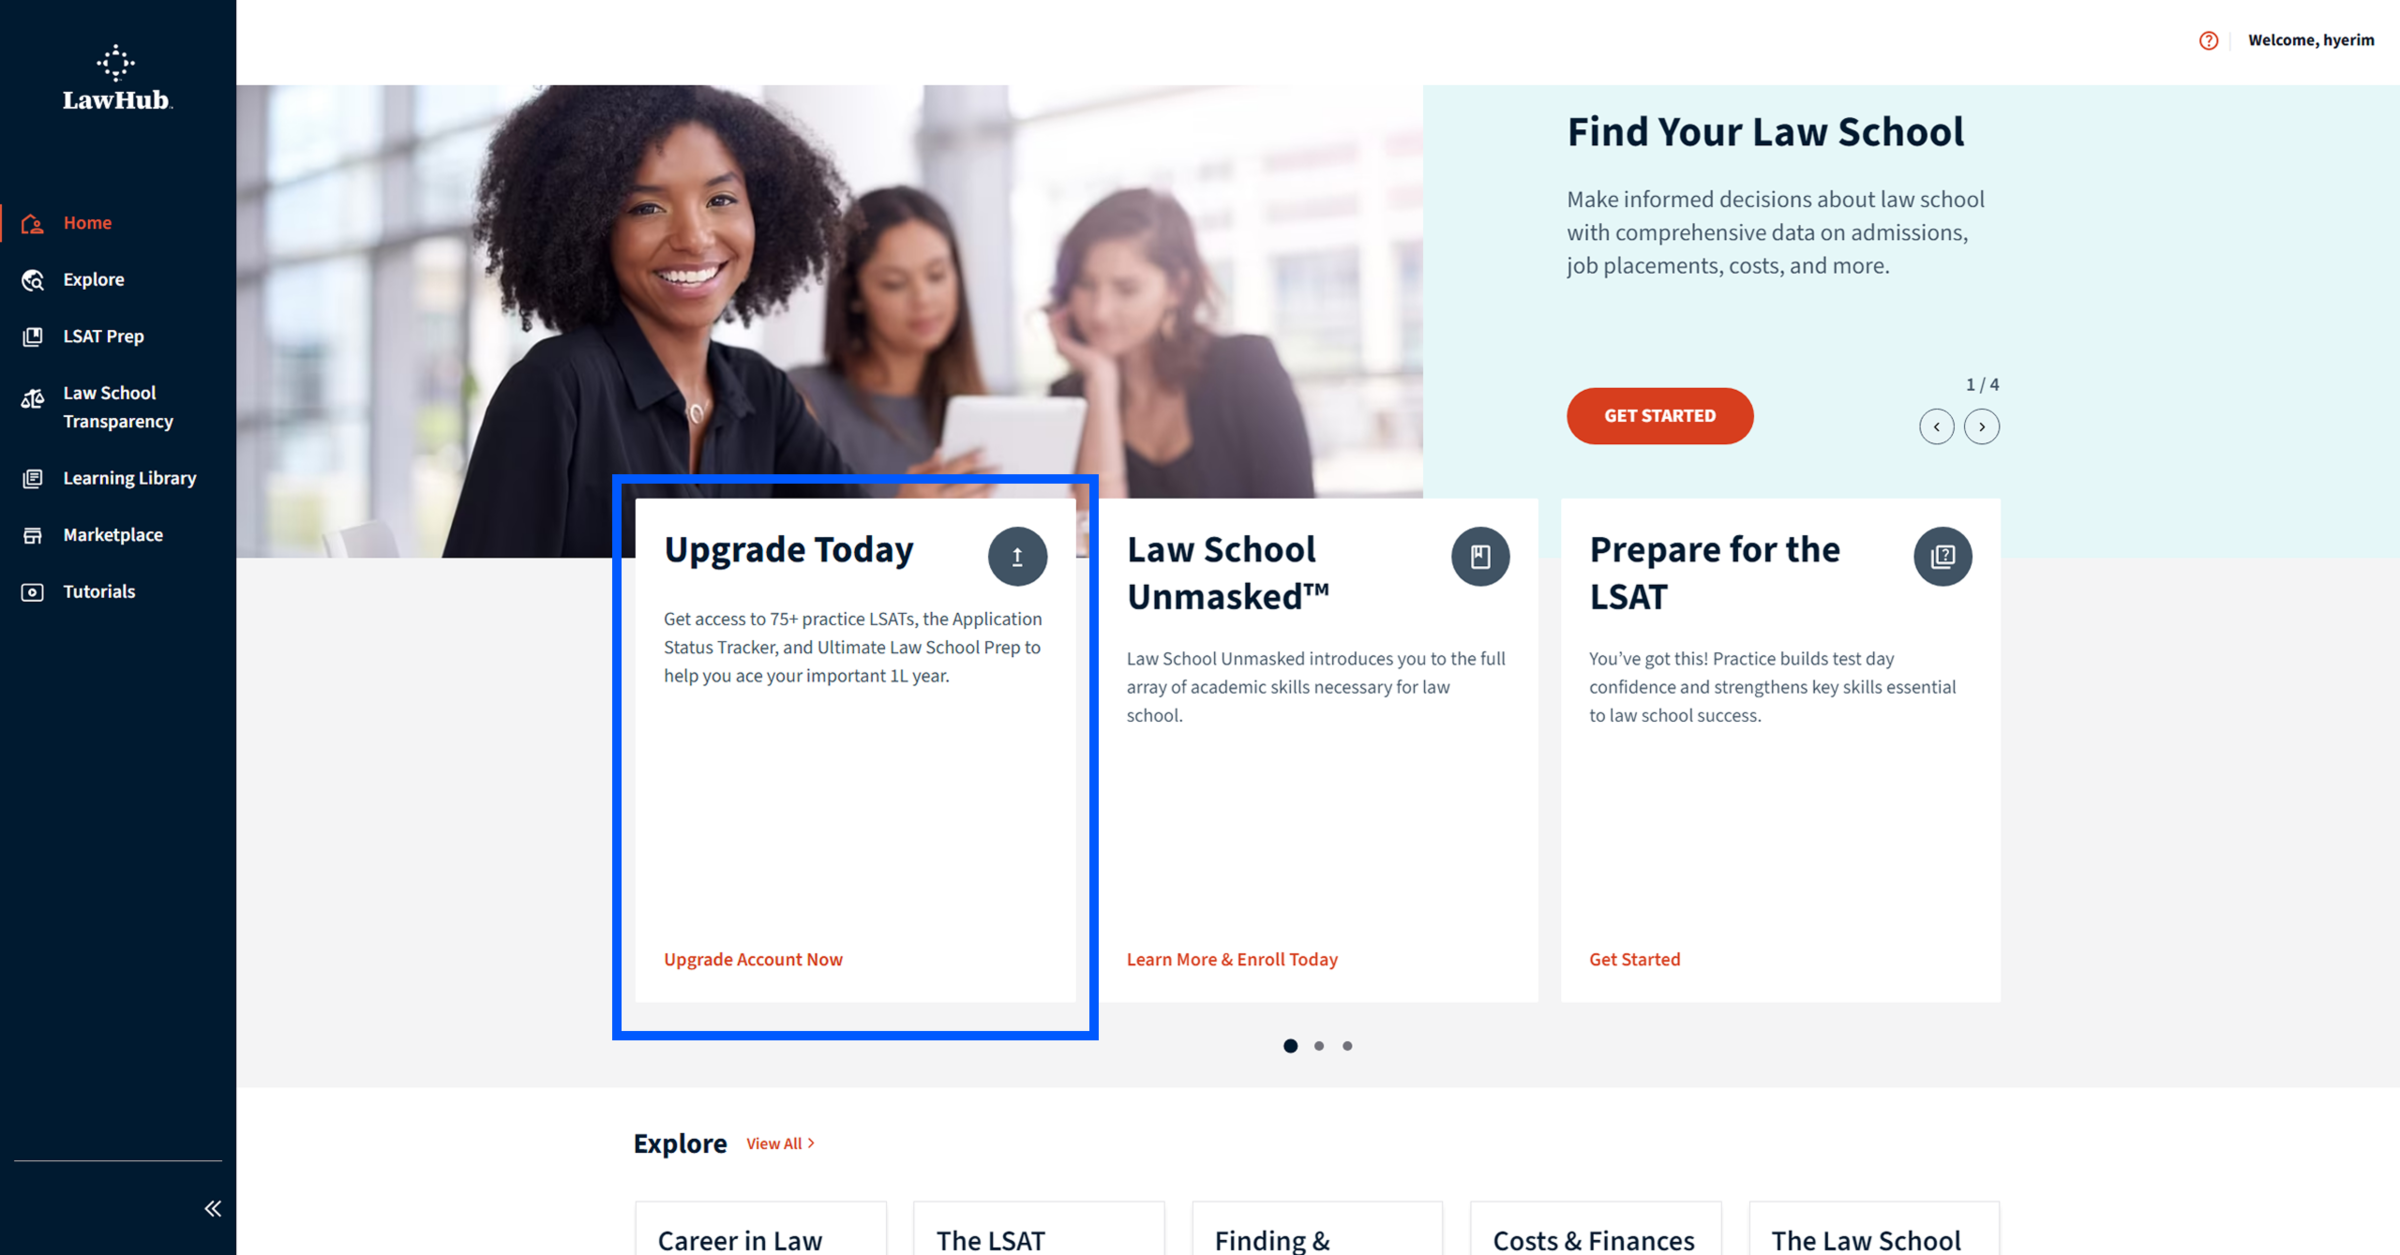Go to previous hero slide

tap(1936, 427)
